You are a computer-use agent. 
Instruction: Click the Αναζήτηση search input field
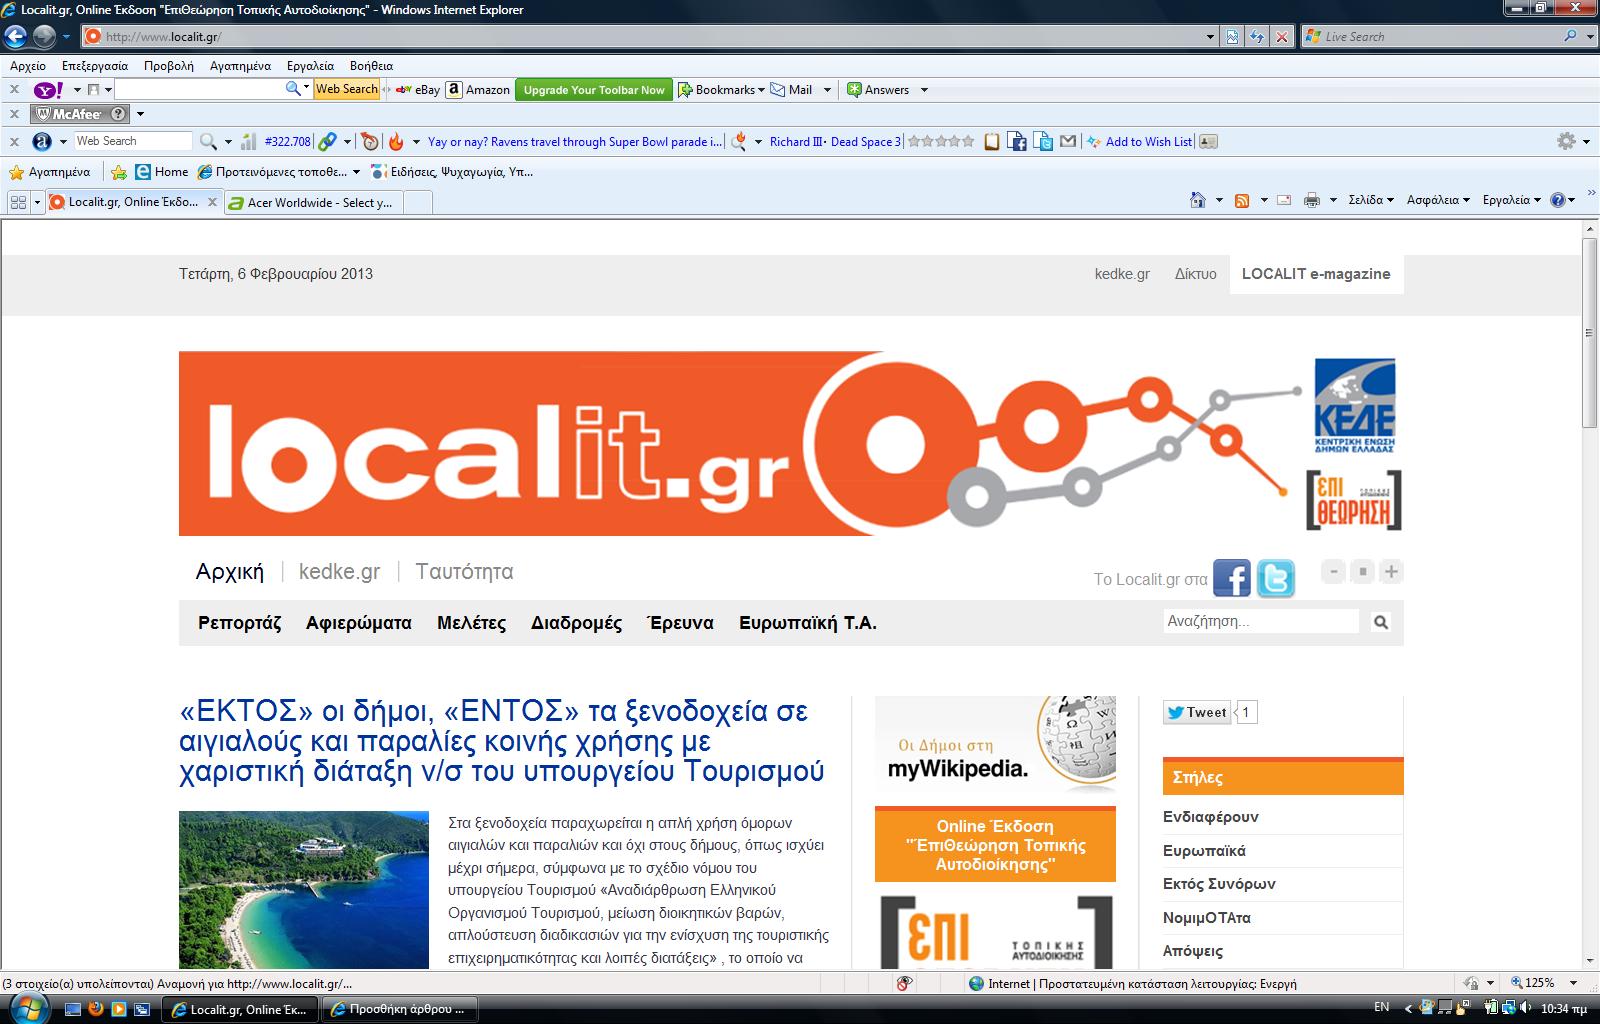tap(1261, 621)
